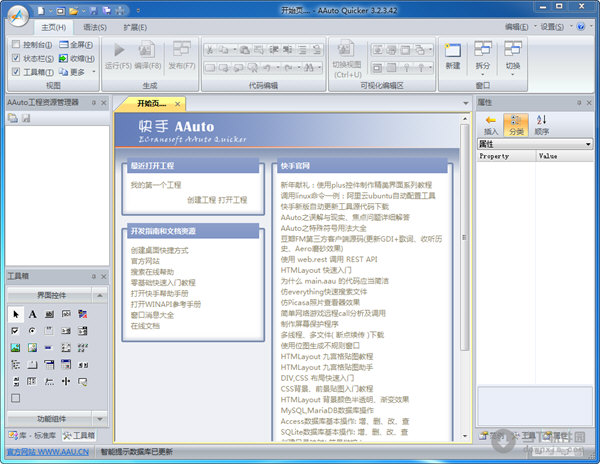The image size is (600, 464).
Task: Click the cut scissors icon in code editing group
Action: click(210, 50)
